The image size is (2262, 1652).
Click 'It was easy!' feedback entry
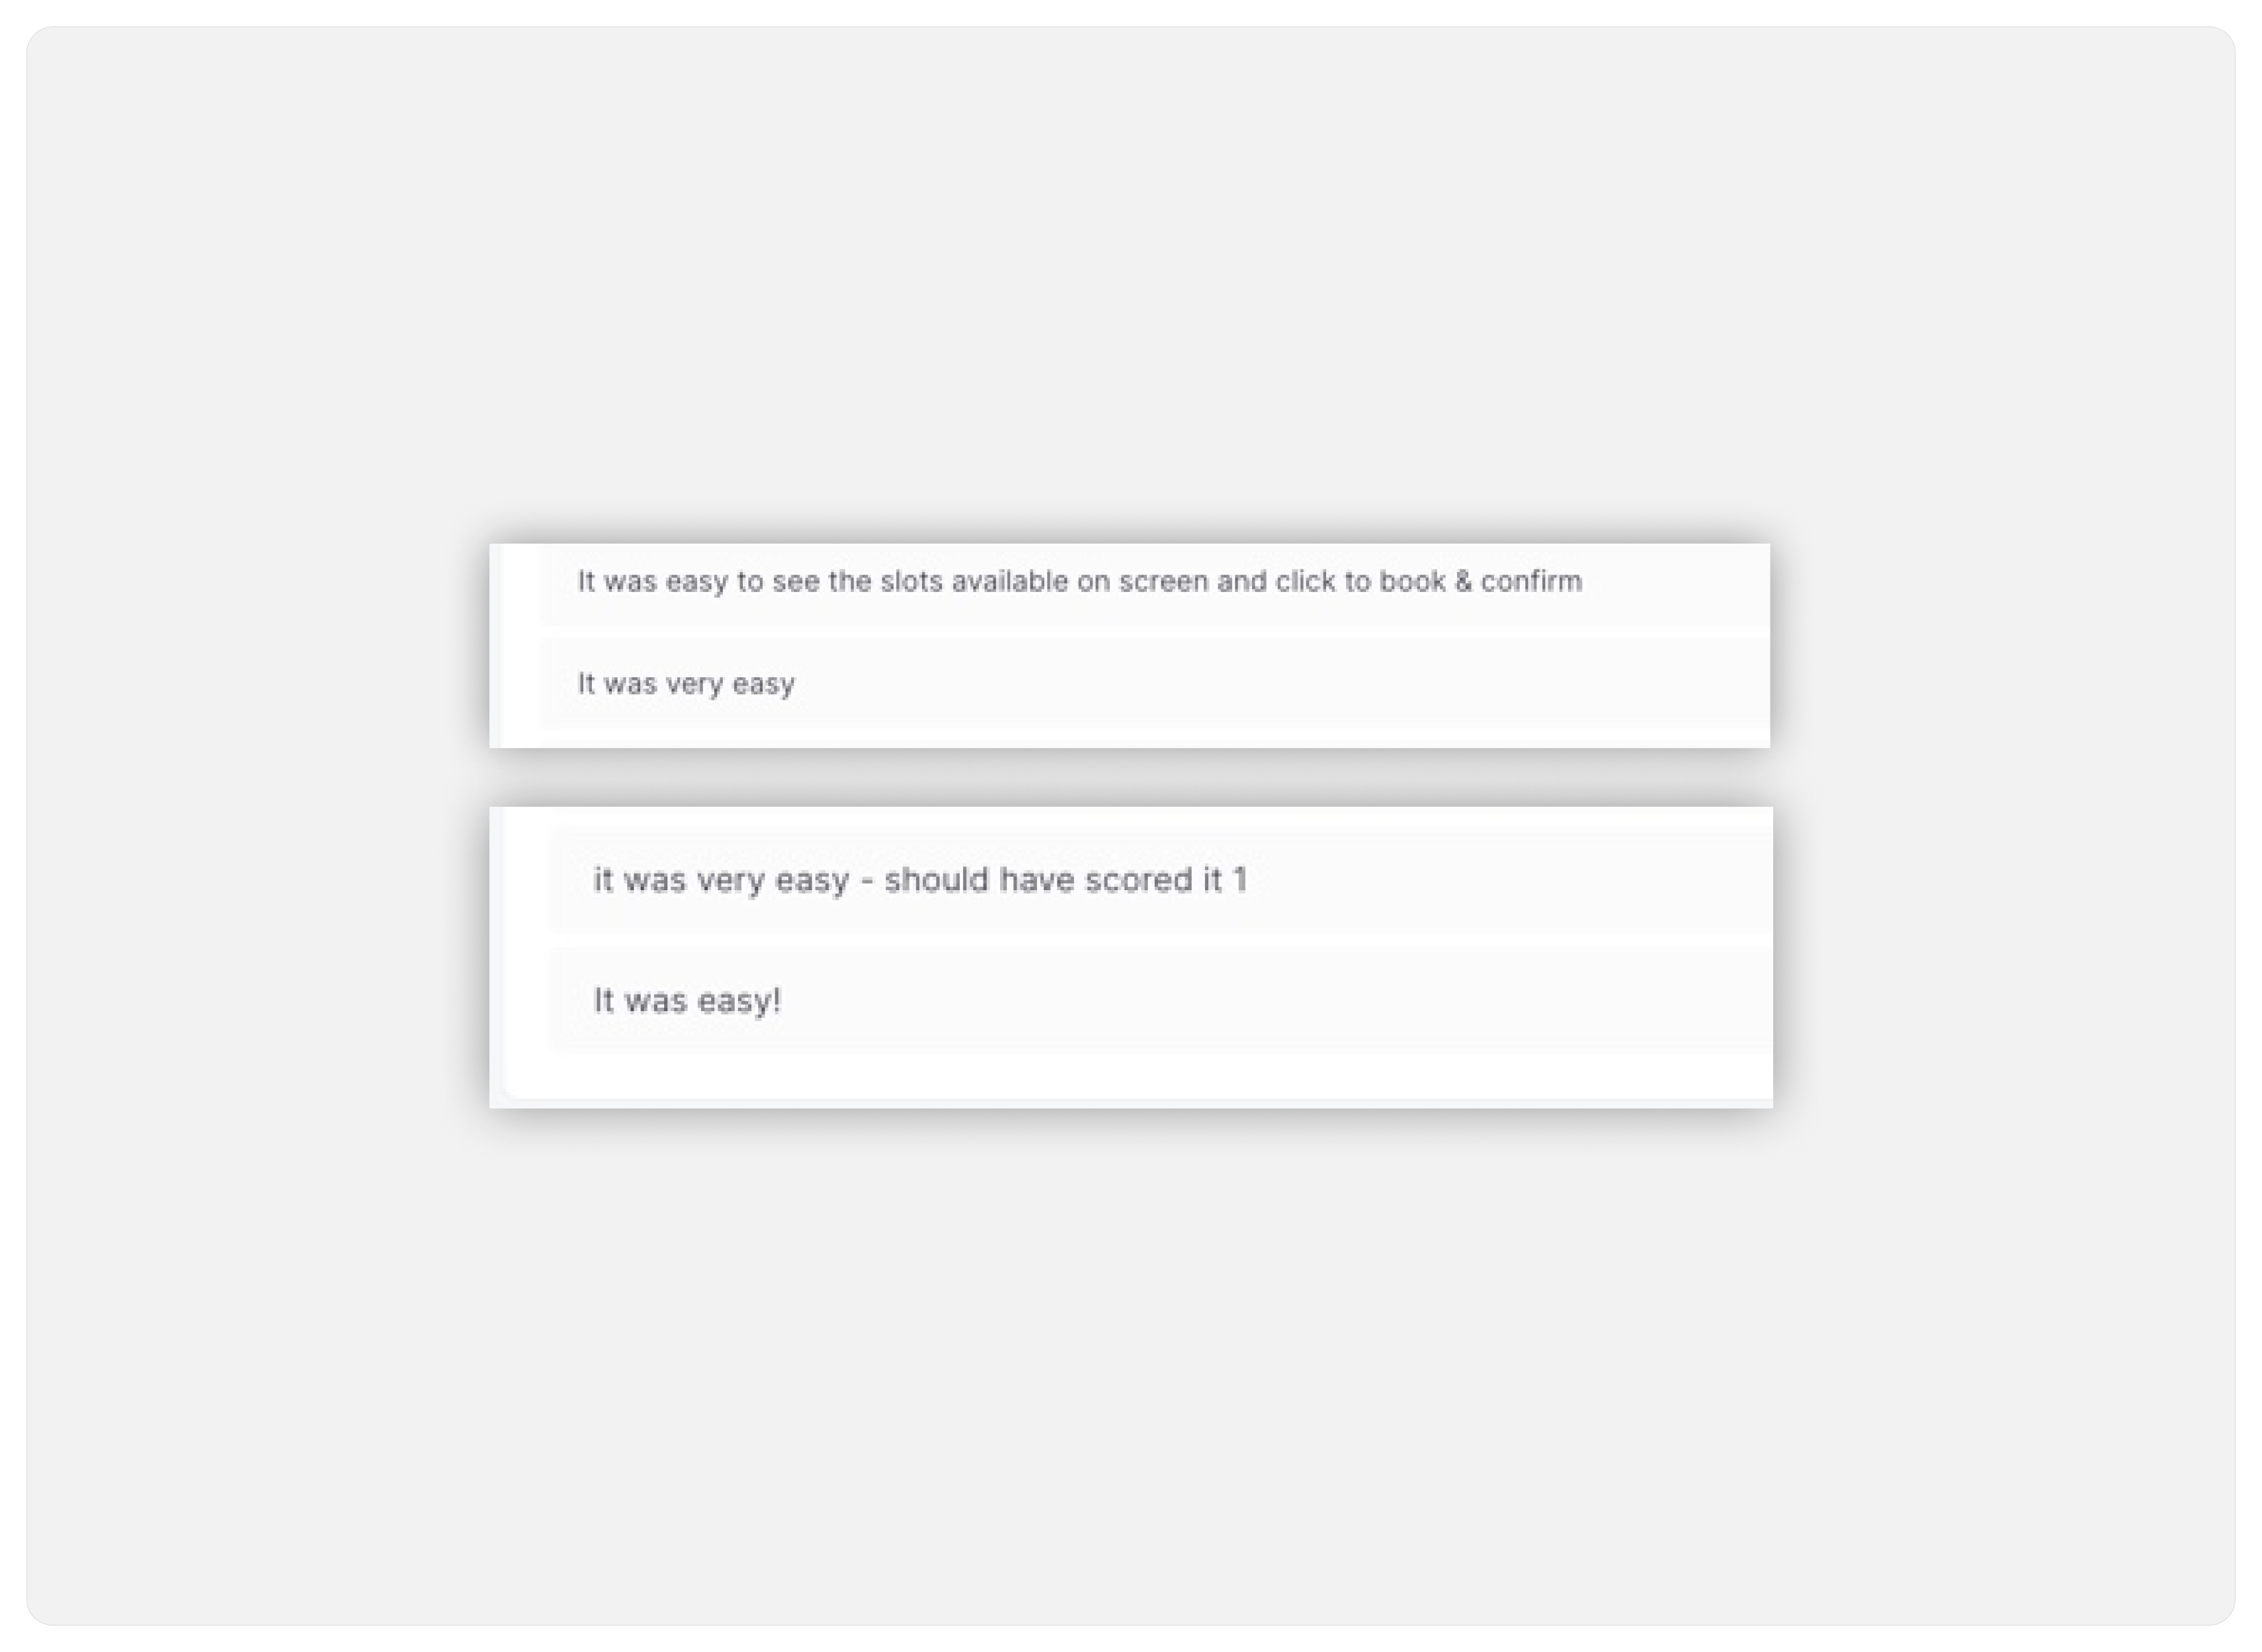tap(685, 999)
